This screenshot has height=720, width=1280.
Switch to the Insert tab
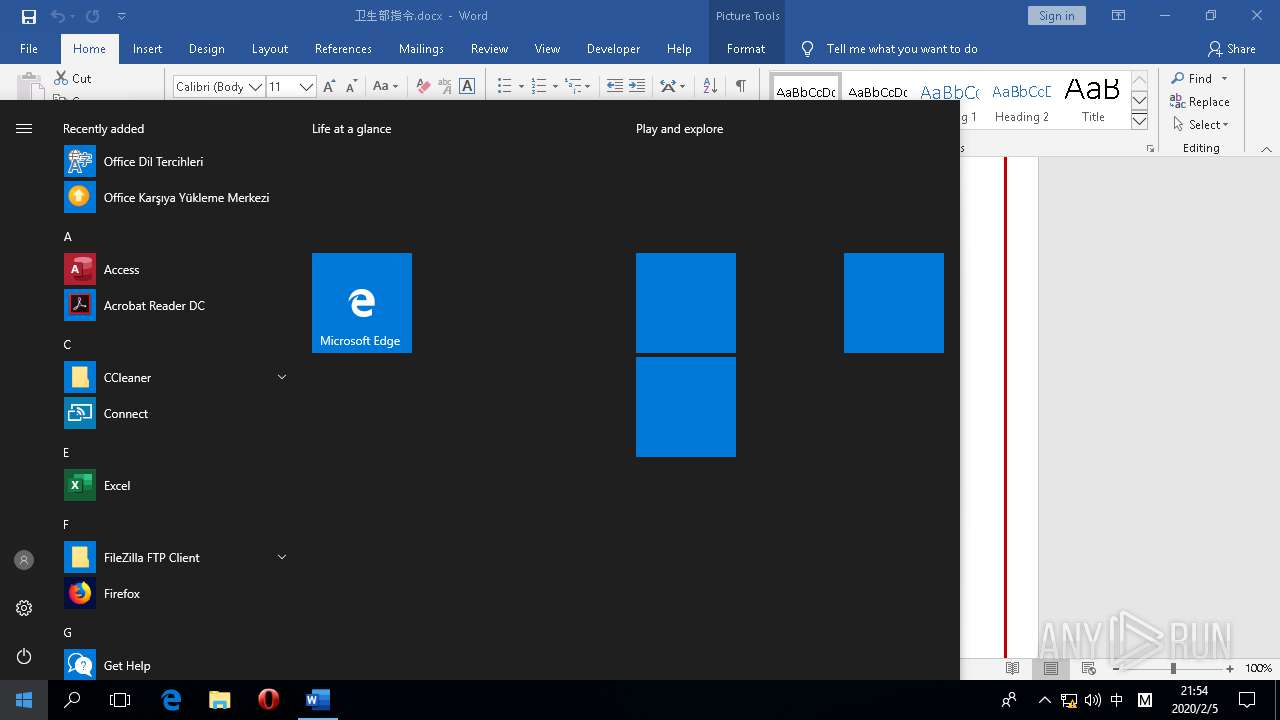147,49
